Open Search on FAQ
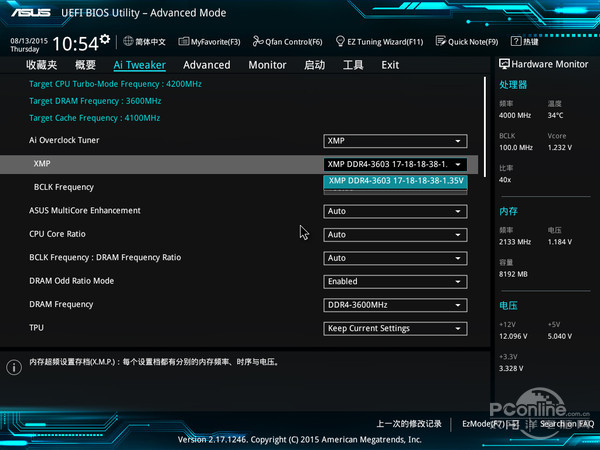Viewport: 600px width, 450px height. (567, 424)
